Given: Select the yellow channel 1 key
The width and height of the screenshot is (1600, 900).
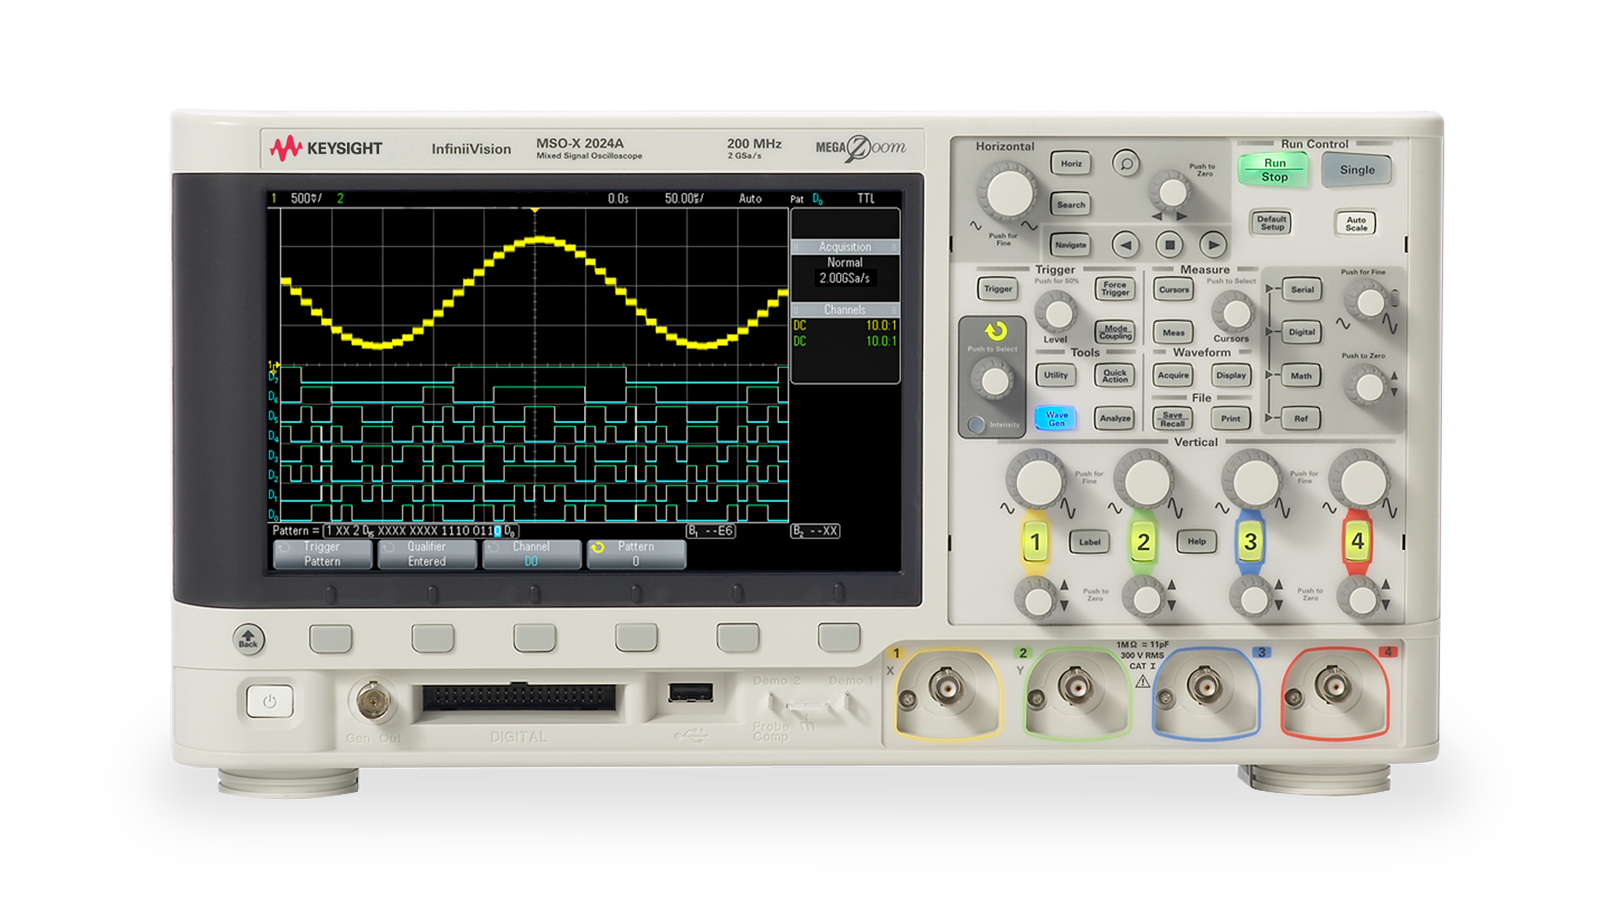Looking at the screenshot, I should 1034,541.
